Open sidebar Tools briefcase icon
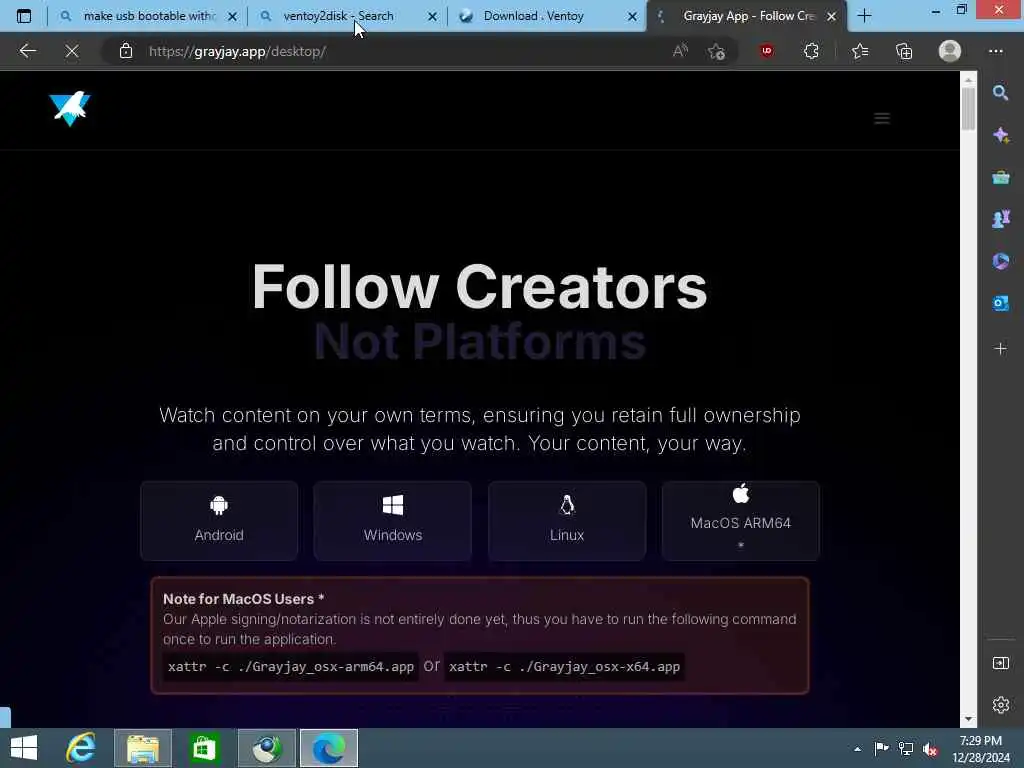Viewport: 1024px width, 768px height. tap(1000, 177)
